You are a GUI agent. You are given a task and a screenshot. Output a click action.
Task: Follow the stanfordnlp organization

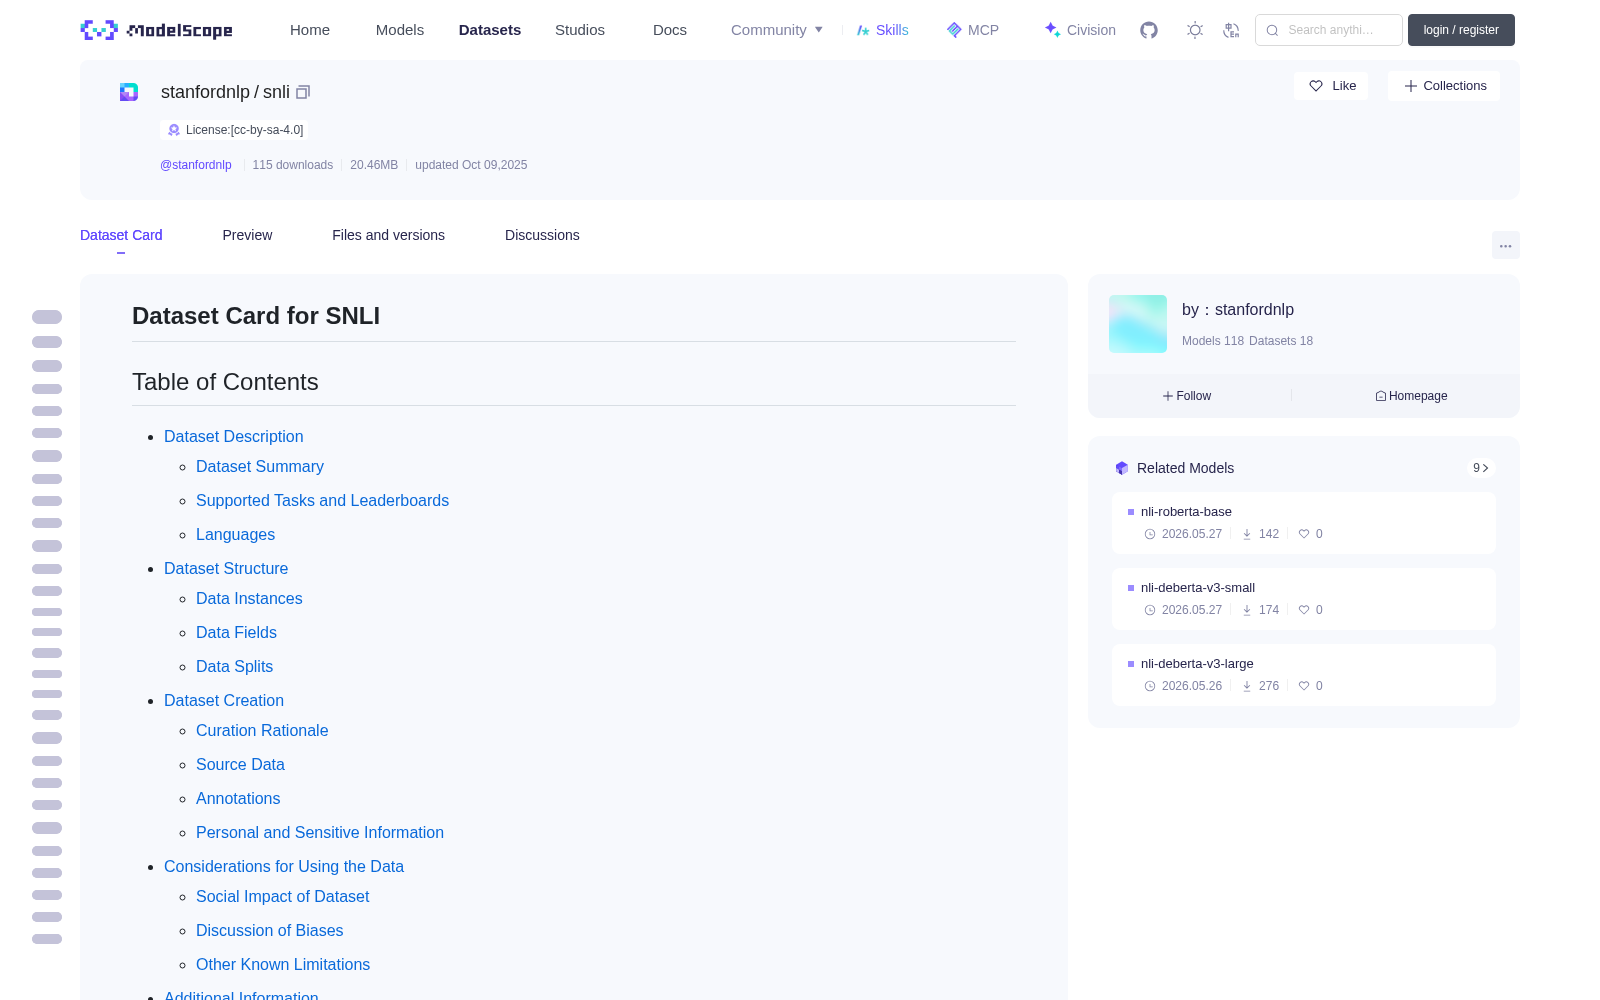click(x=1187, y=396)
